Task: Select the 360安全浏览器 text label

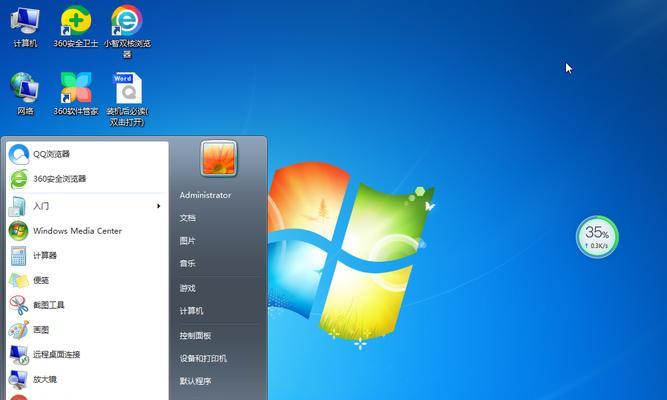Action: (60, 179)
